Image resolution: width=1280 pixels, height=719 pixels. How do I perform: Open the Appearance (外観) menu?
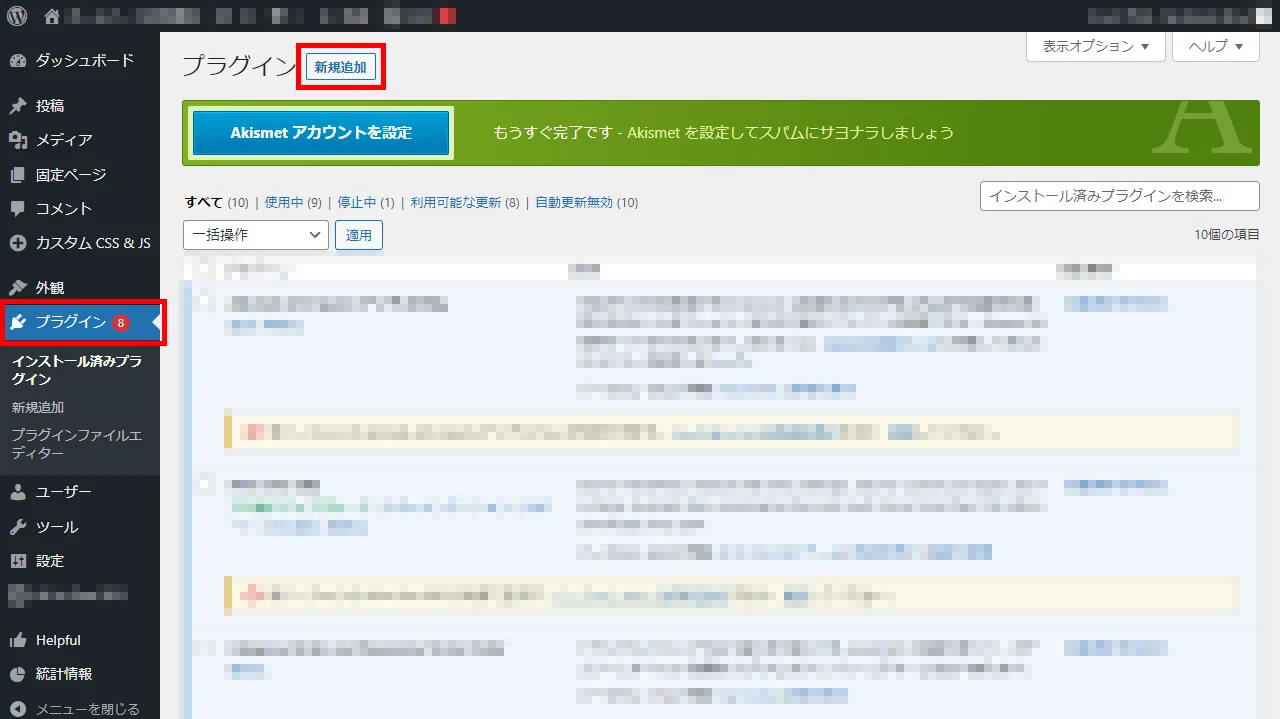tap(50, 287)
